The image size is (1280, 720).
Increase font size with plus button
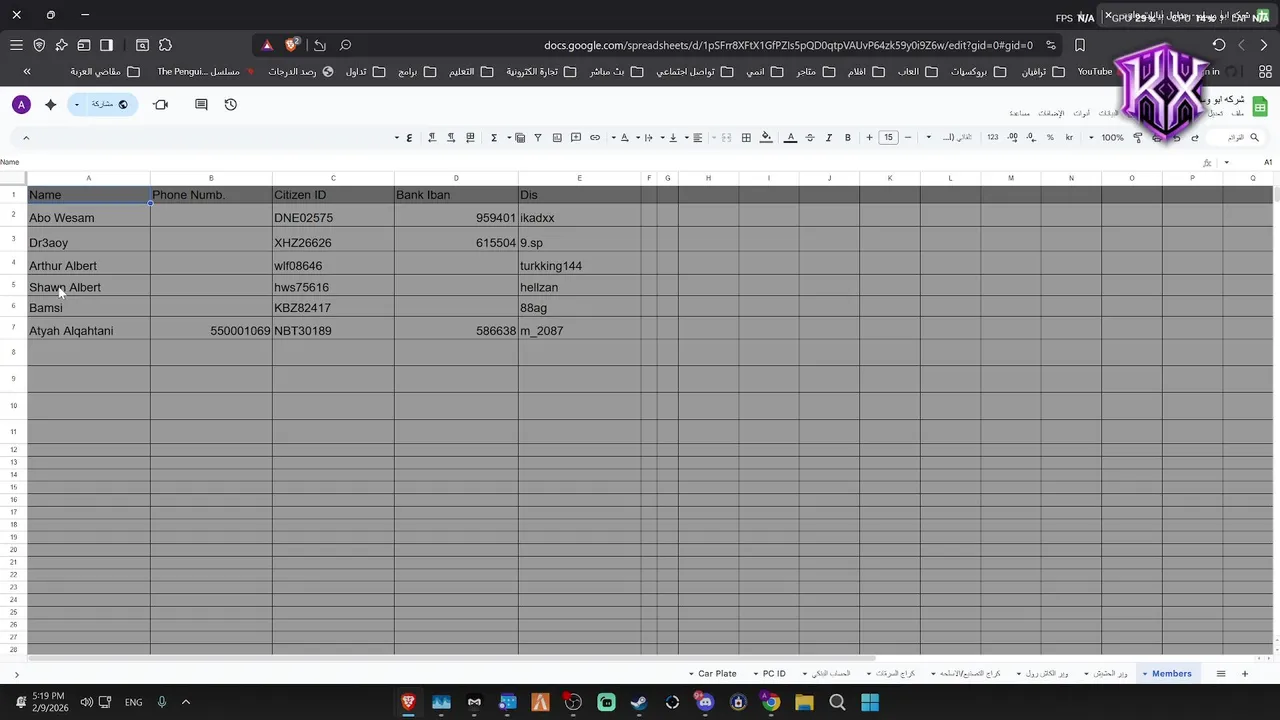869,137
